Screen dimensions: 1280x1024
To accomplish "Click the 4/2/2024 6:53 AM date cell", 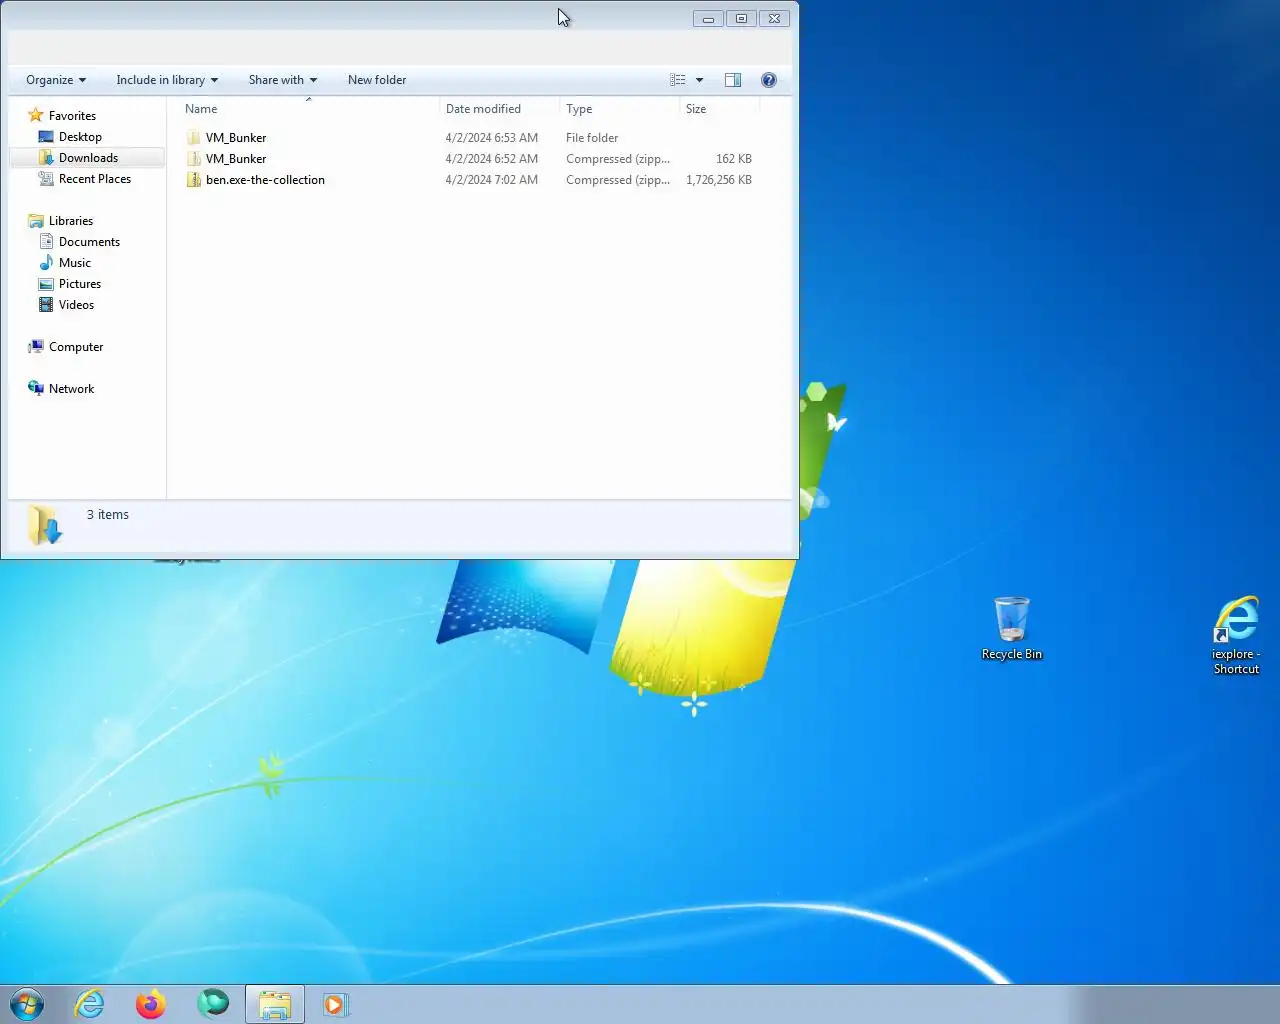I will pyautogui.click(x=491, y=138).
